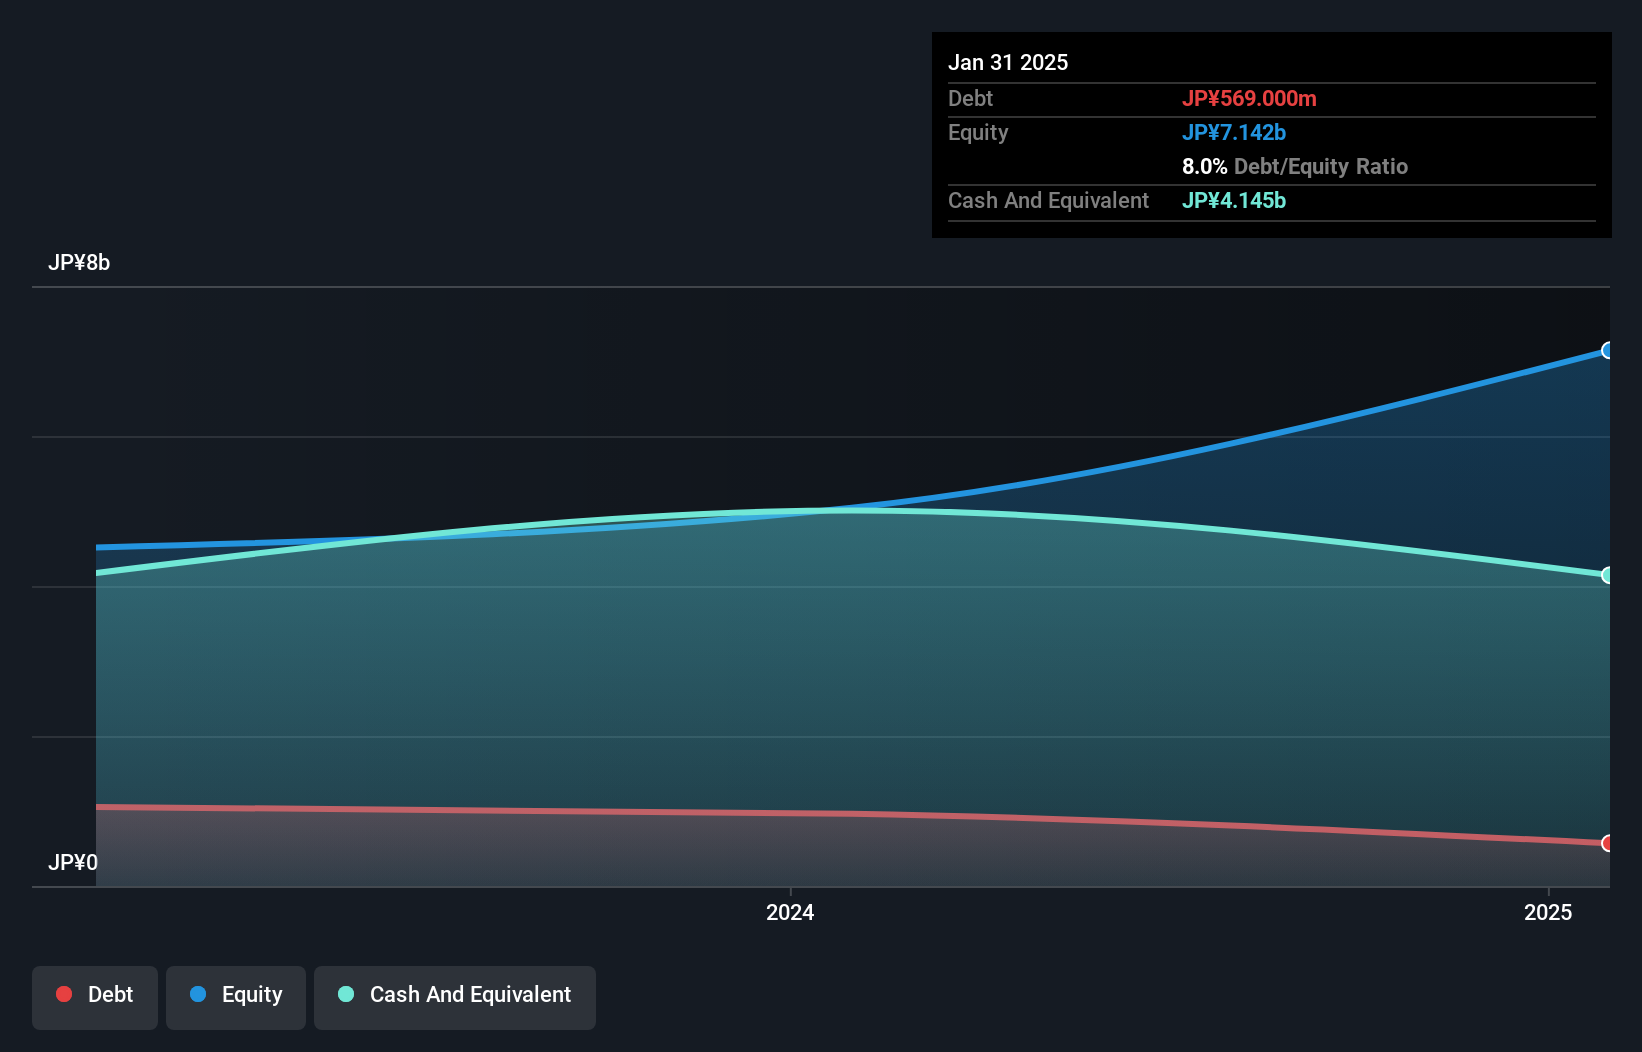Image resolution: width=1642 pixels, height=1052 pixels.
Task: Click the 8.0% Debt/Equity Ratio text
Action: coord(1295,166)
